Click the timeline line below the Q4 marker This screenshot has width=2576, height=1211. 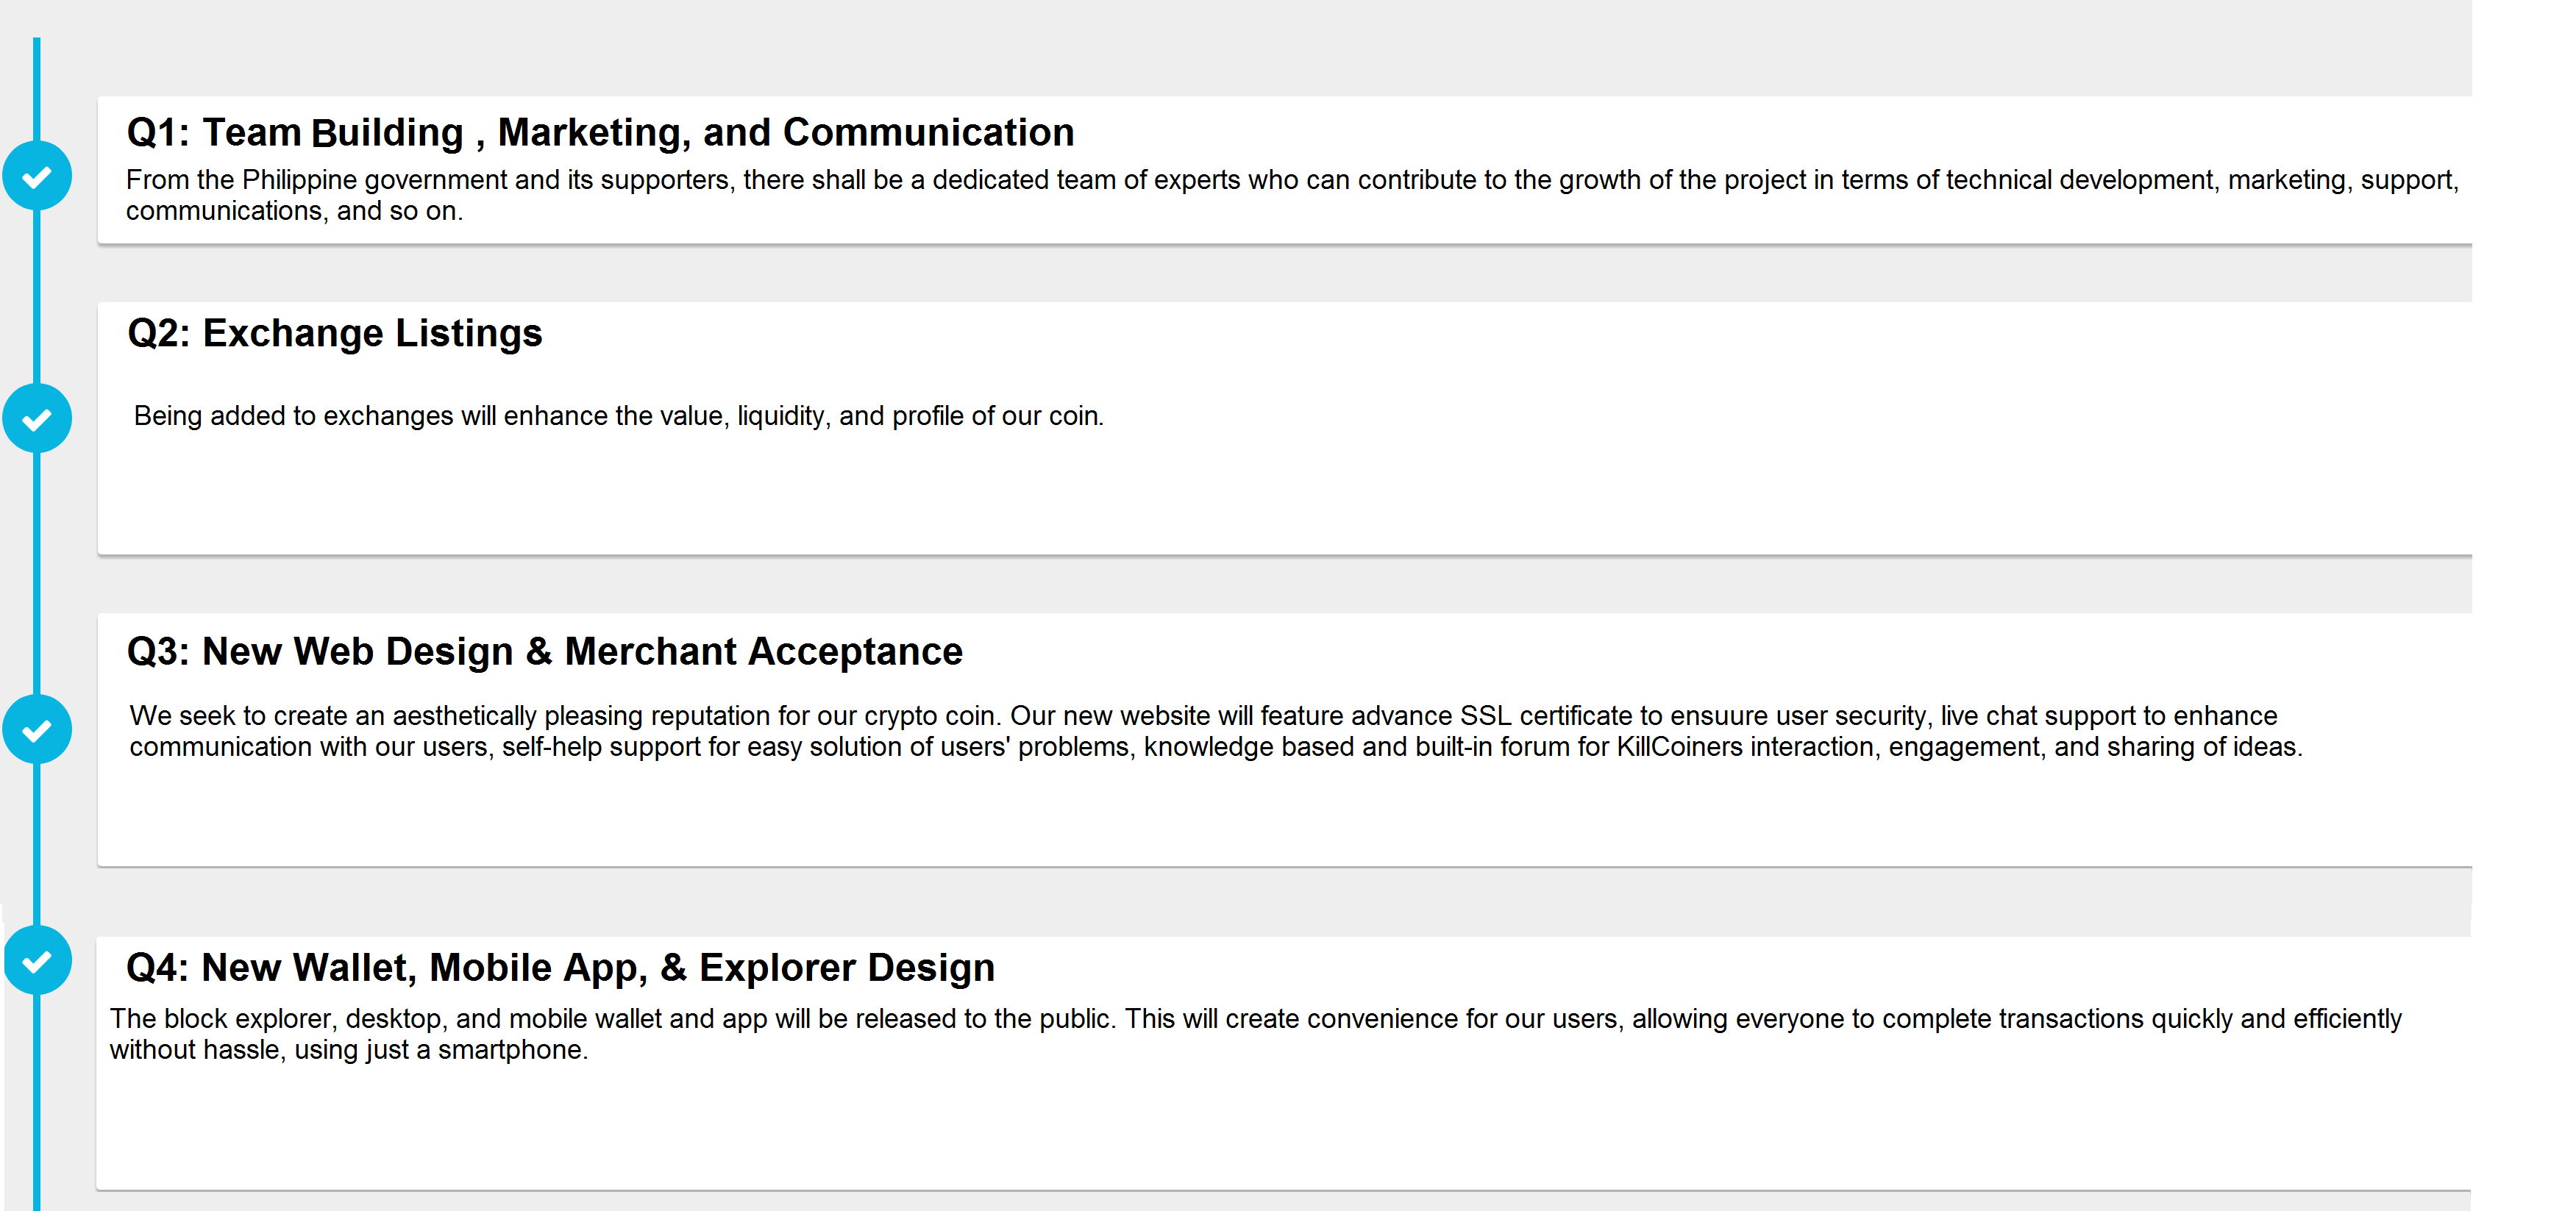click(37, 1100)
